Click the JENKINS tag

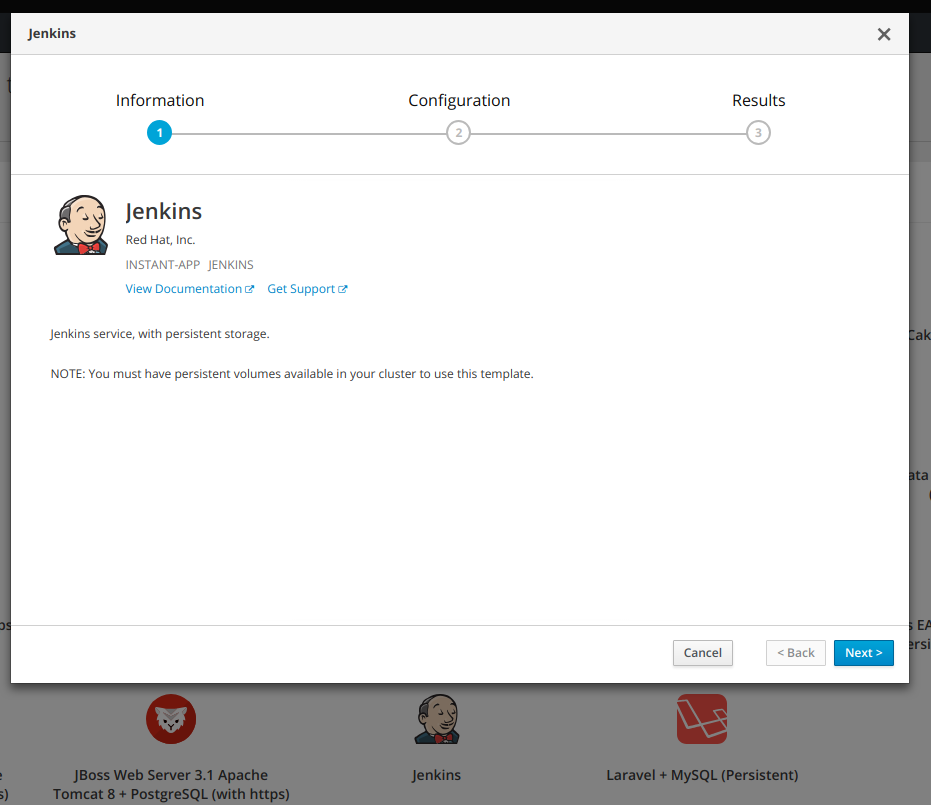tap(230, 265)
